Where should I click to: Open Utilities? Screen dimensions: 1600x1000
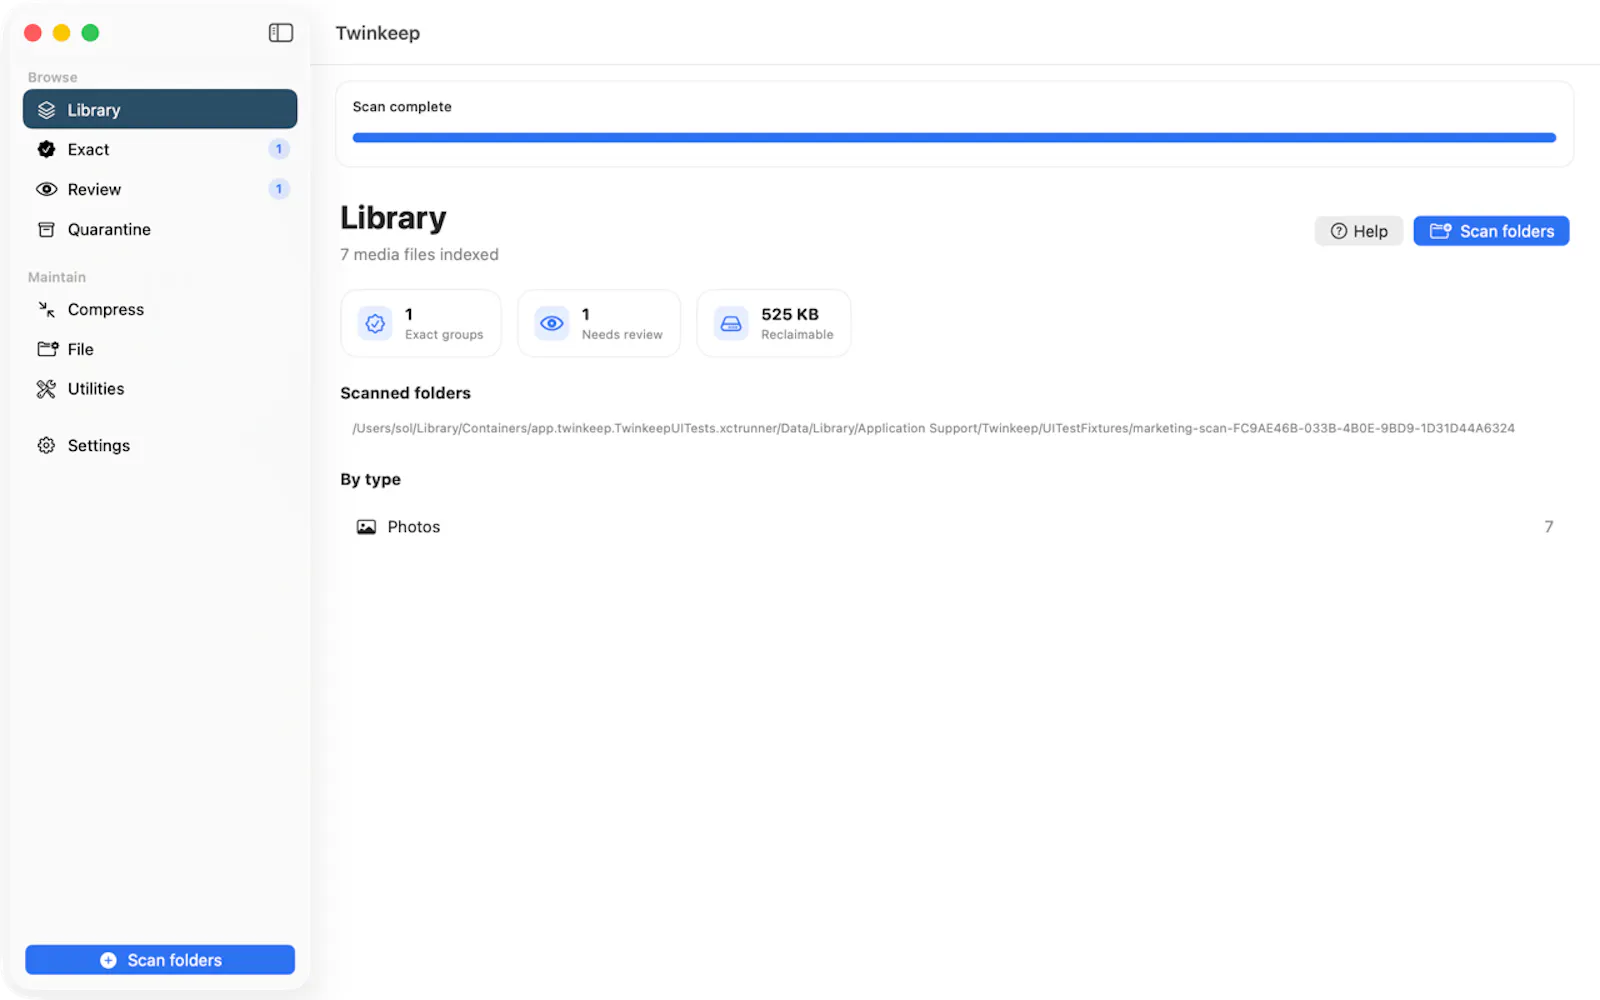click(160, 389)
